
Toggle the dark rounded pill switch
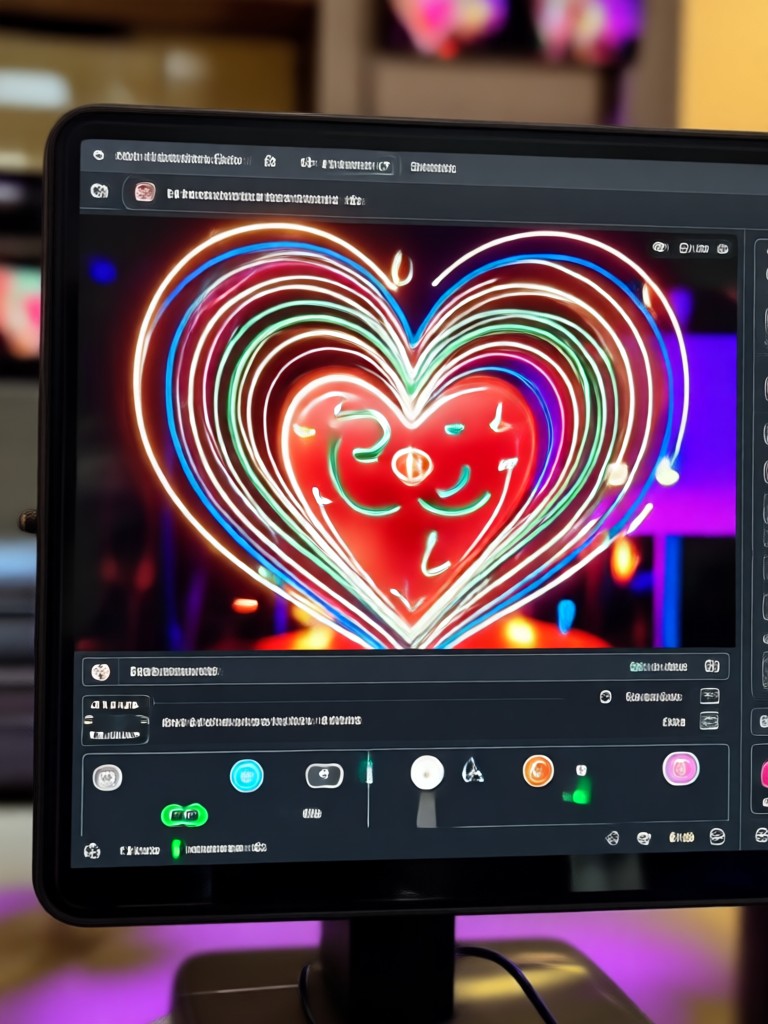tap(325, 775)
